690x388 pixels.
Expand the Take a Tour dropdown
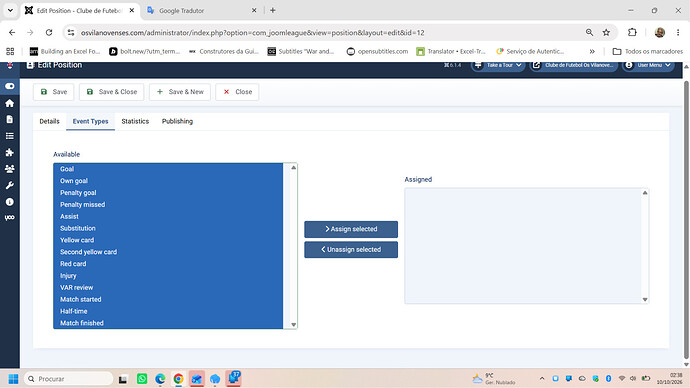tap(498, 65)
